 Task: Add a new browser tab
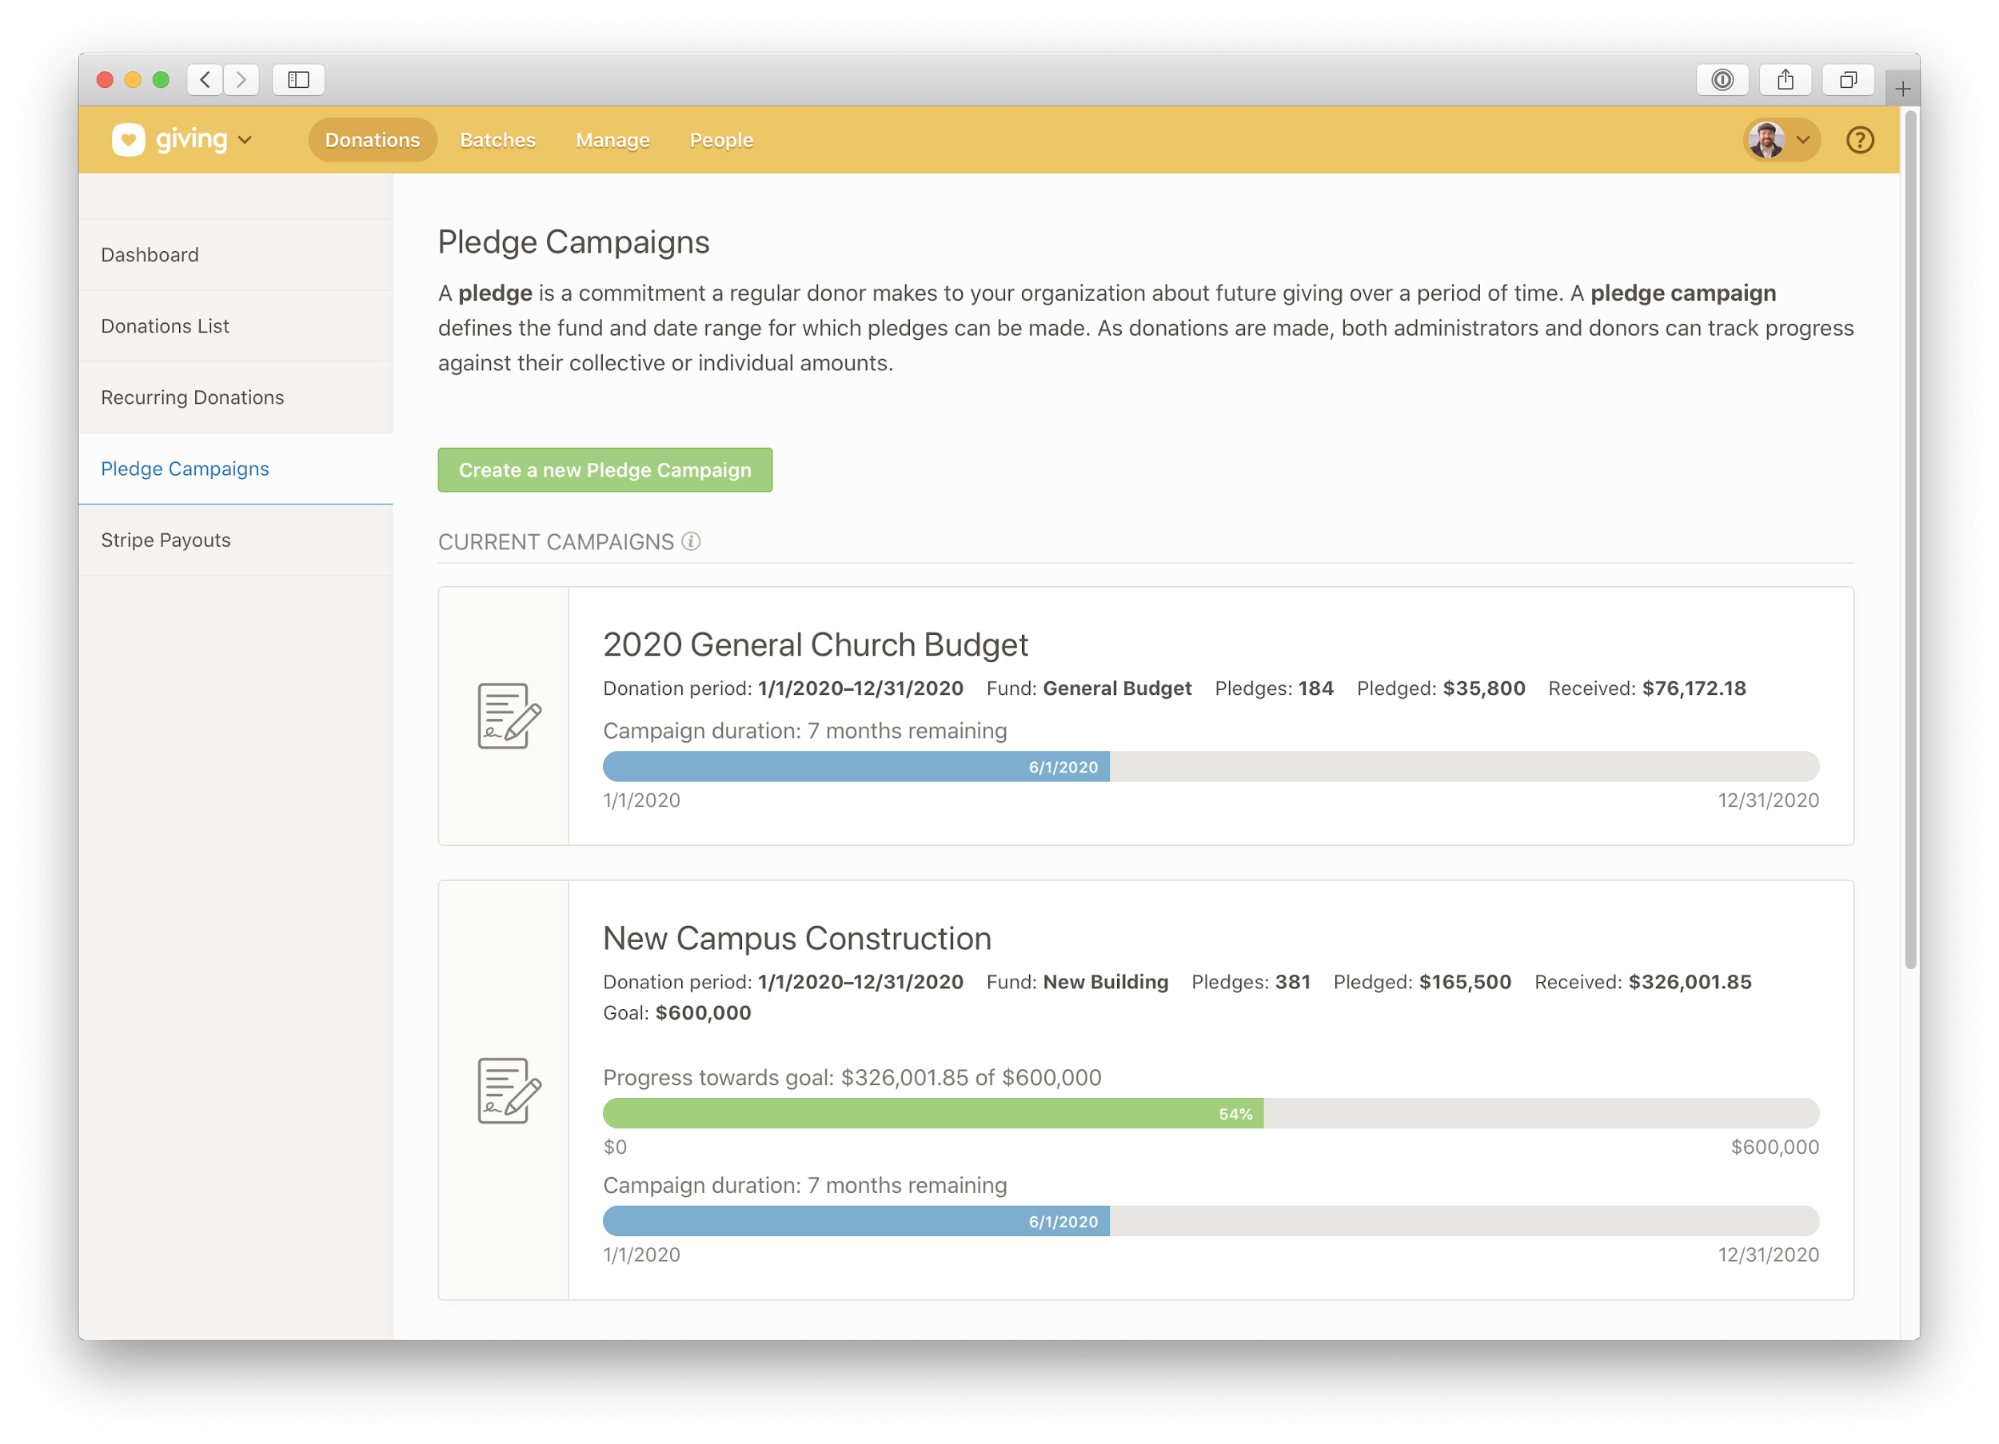click(1902, 89)
